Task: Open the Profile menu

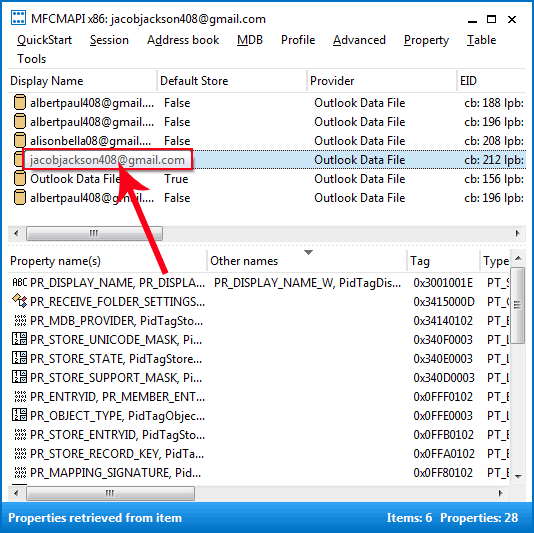Action: tap(298, 40)
